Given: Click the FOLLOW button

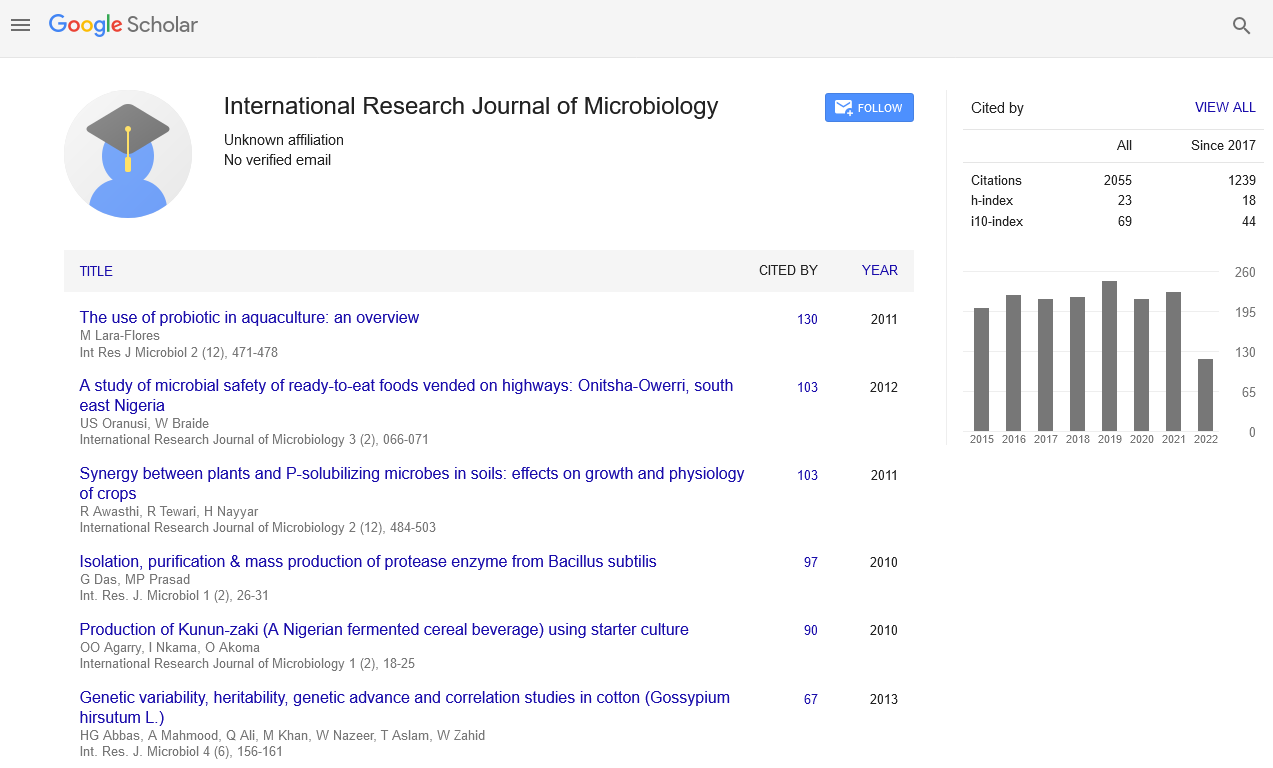Looking at the screenshot, I should [869, 107].
